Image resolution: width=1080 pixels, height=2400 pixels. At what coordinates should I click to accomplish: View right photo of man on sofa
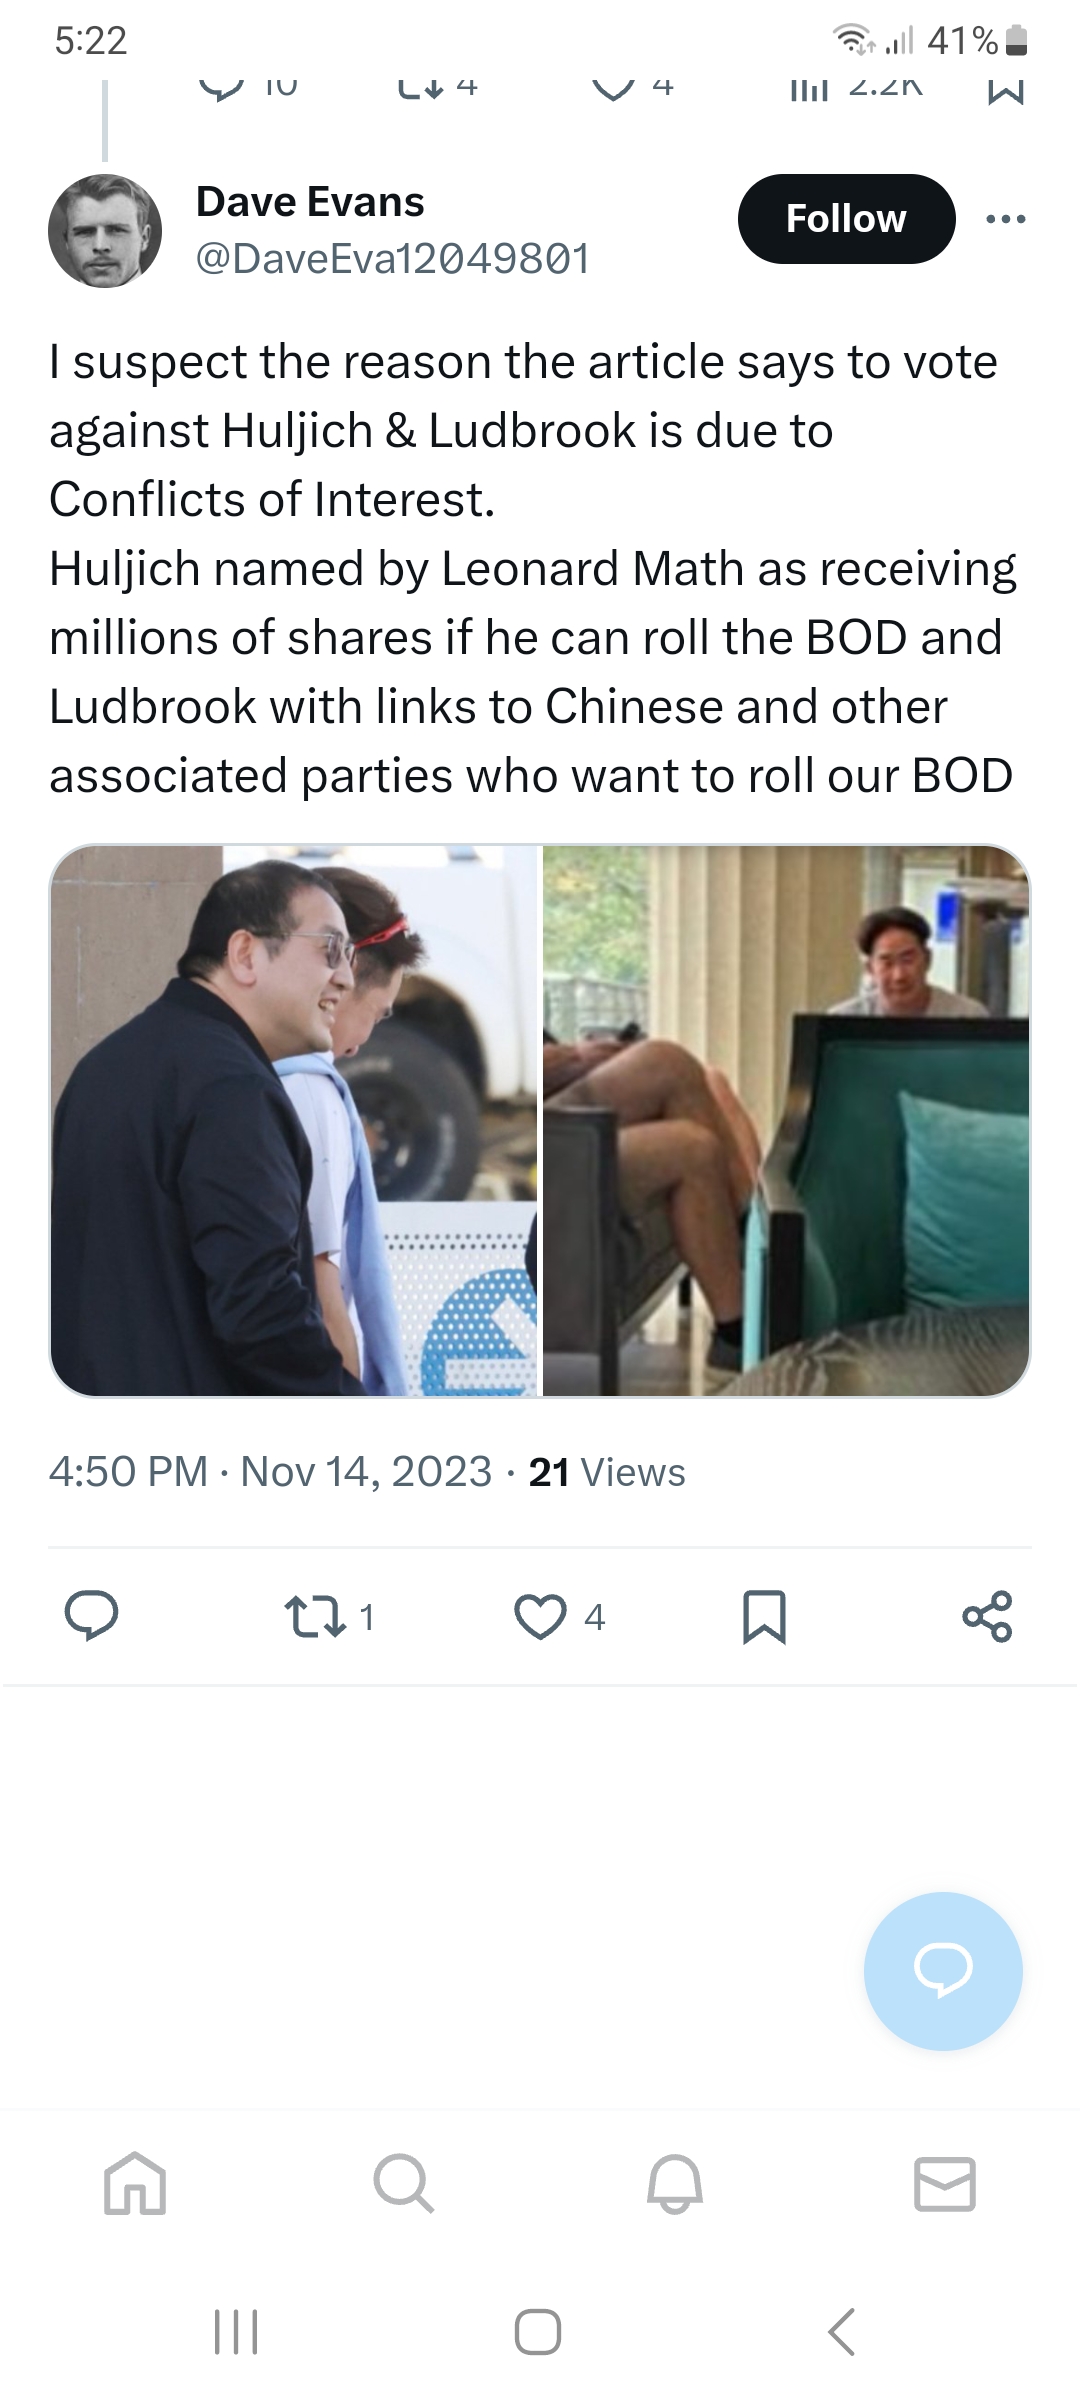[x=786, y=1120]
